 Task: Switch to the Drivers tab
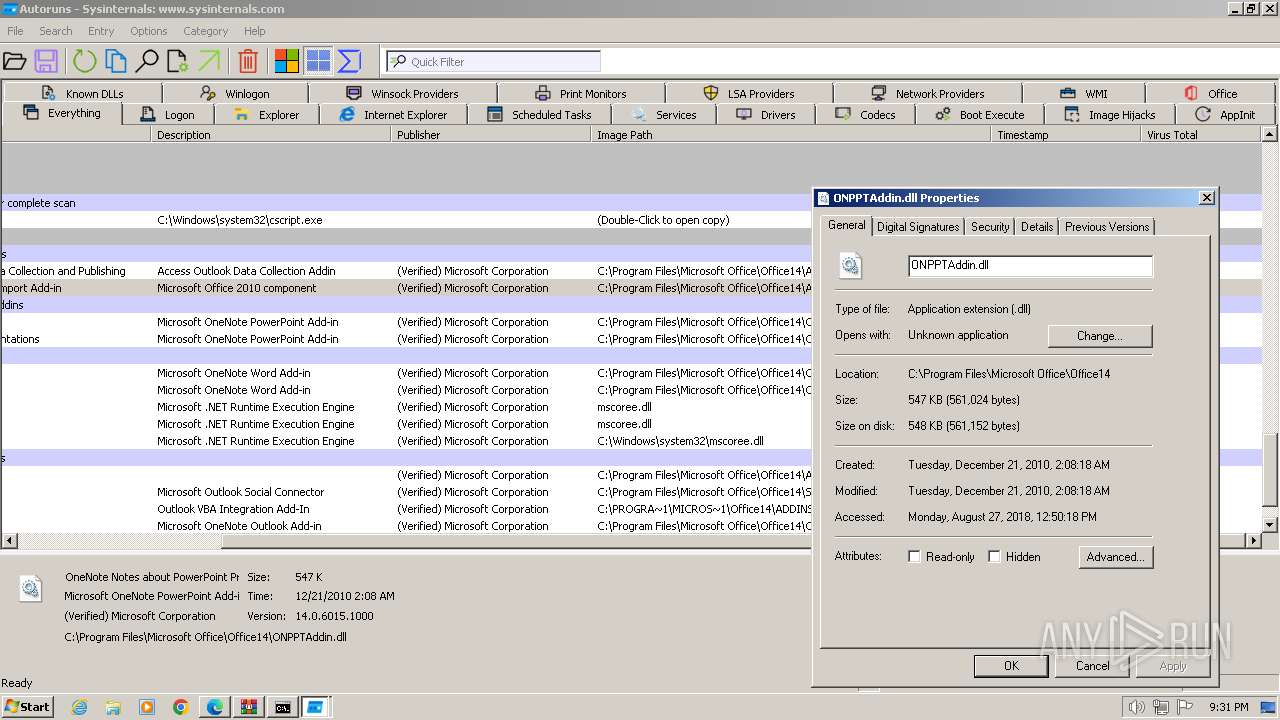point(766,115)
